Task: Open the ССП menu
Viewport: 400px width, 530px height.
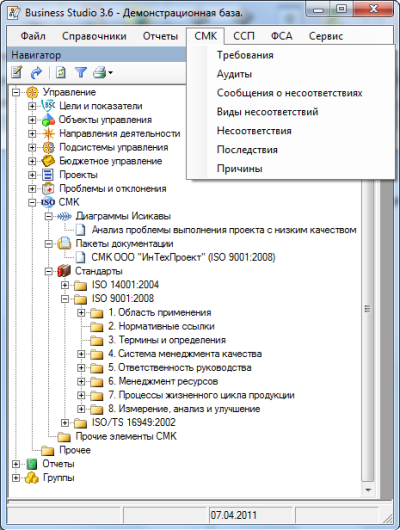Action: pyautogui.click(x=243, y=36)
